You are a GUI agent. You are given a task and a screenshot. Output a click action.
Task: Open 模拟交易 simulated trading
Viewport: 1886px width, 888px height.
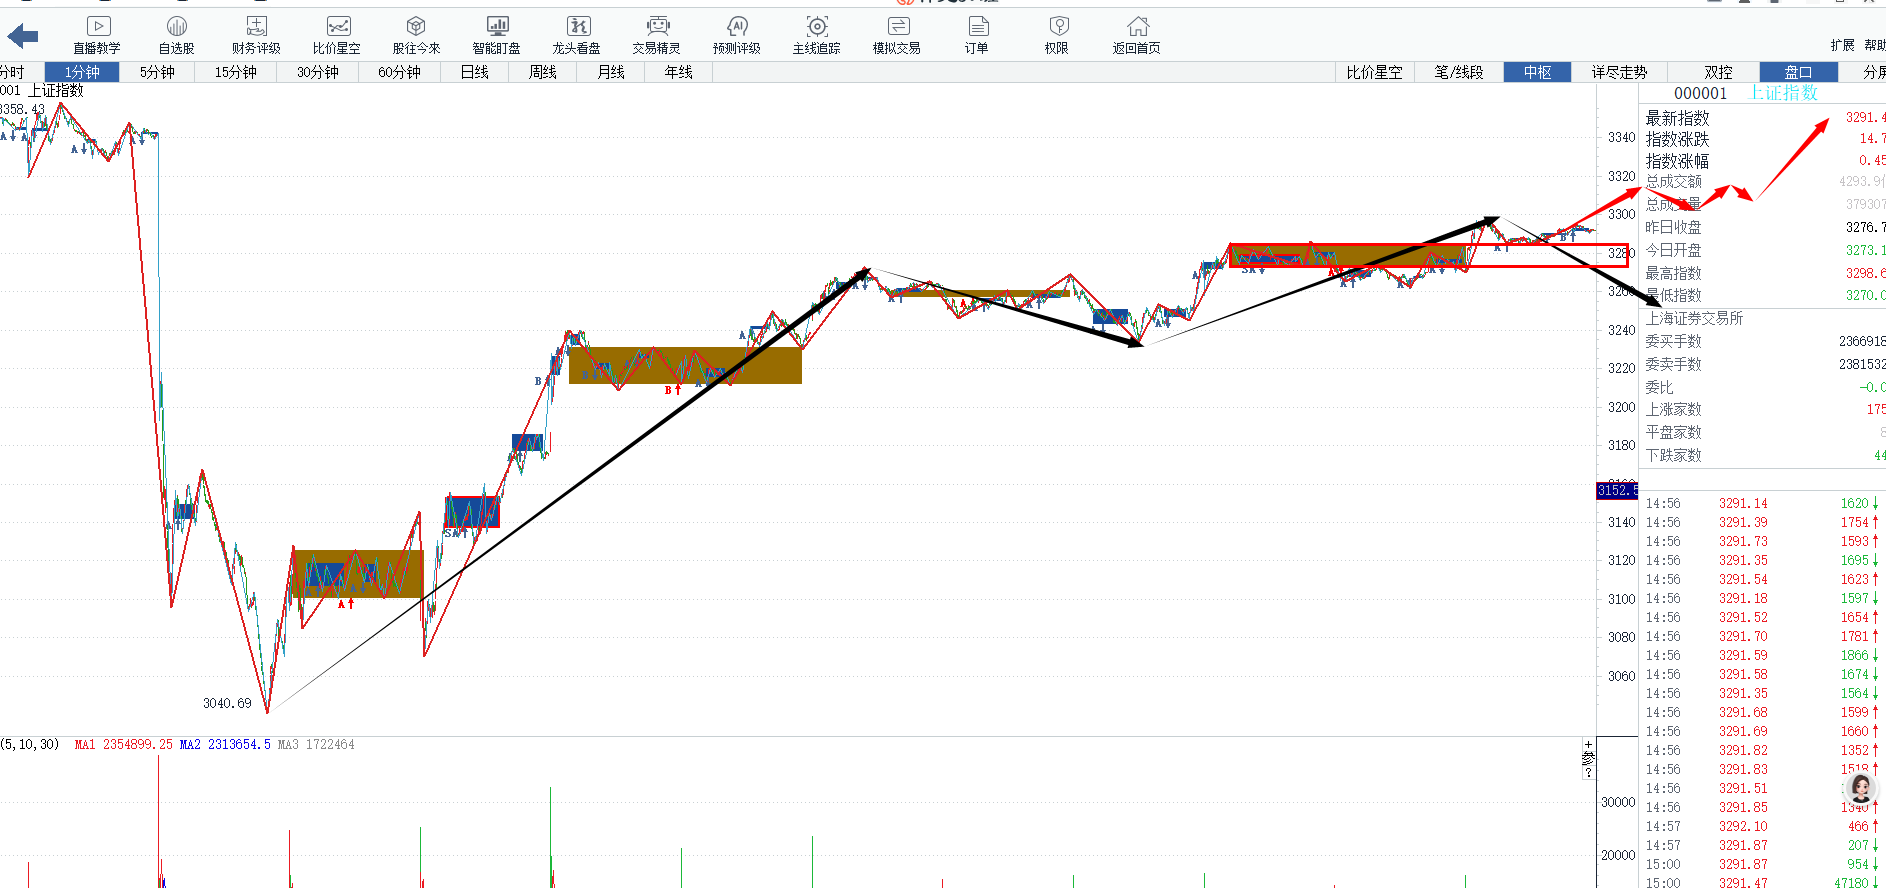897,35
